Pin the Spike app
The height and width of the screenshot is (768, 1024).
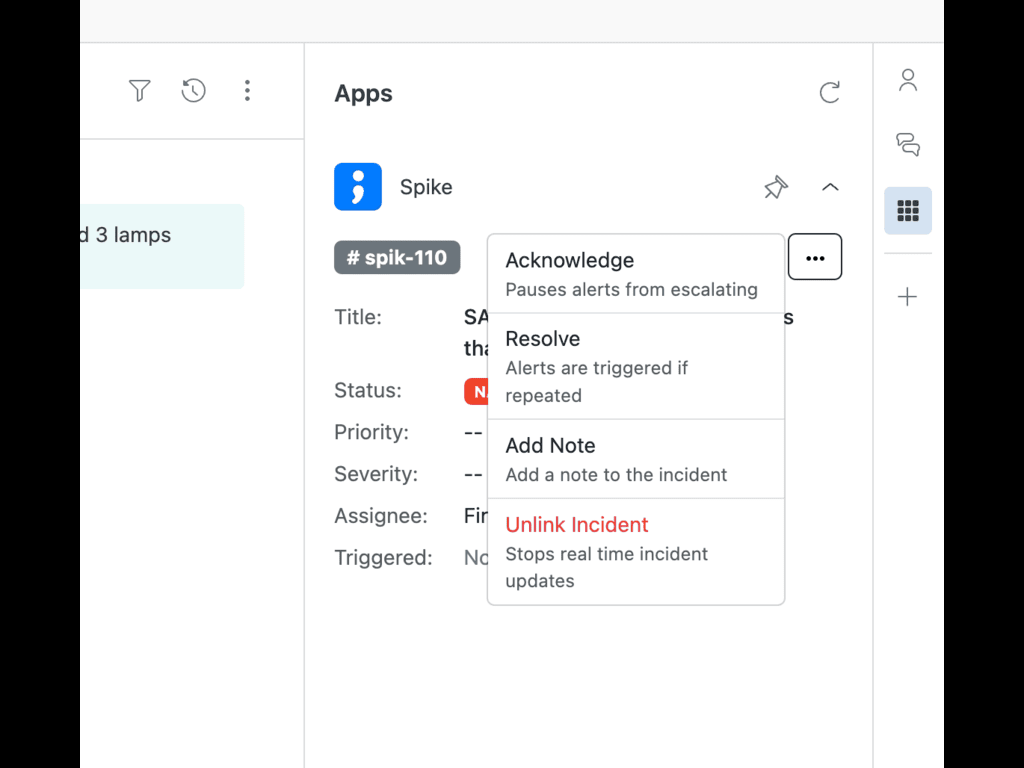pyautogui.click(x=776, y=187)
